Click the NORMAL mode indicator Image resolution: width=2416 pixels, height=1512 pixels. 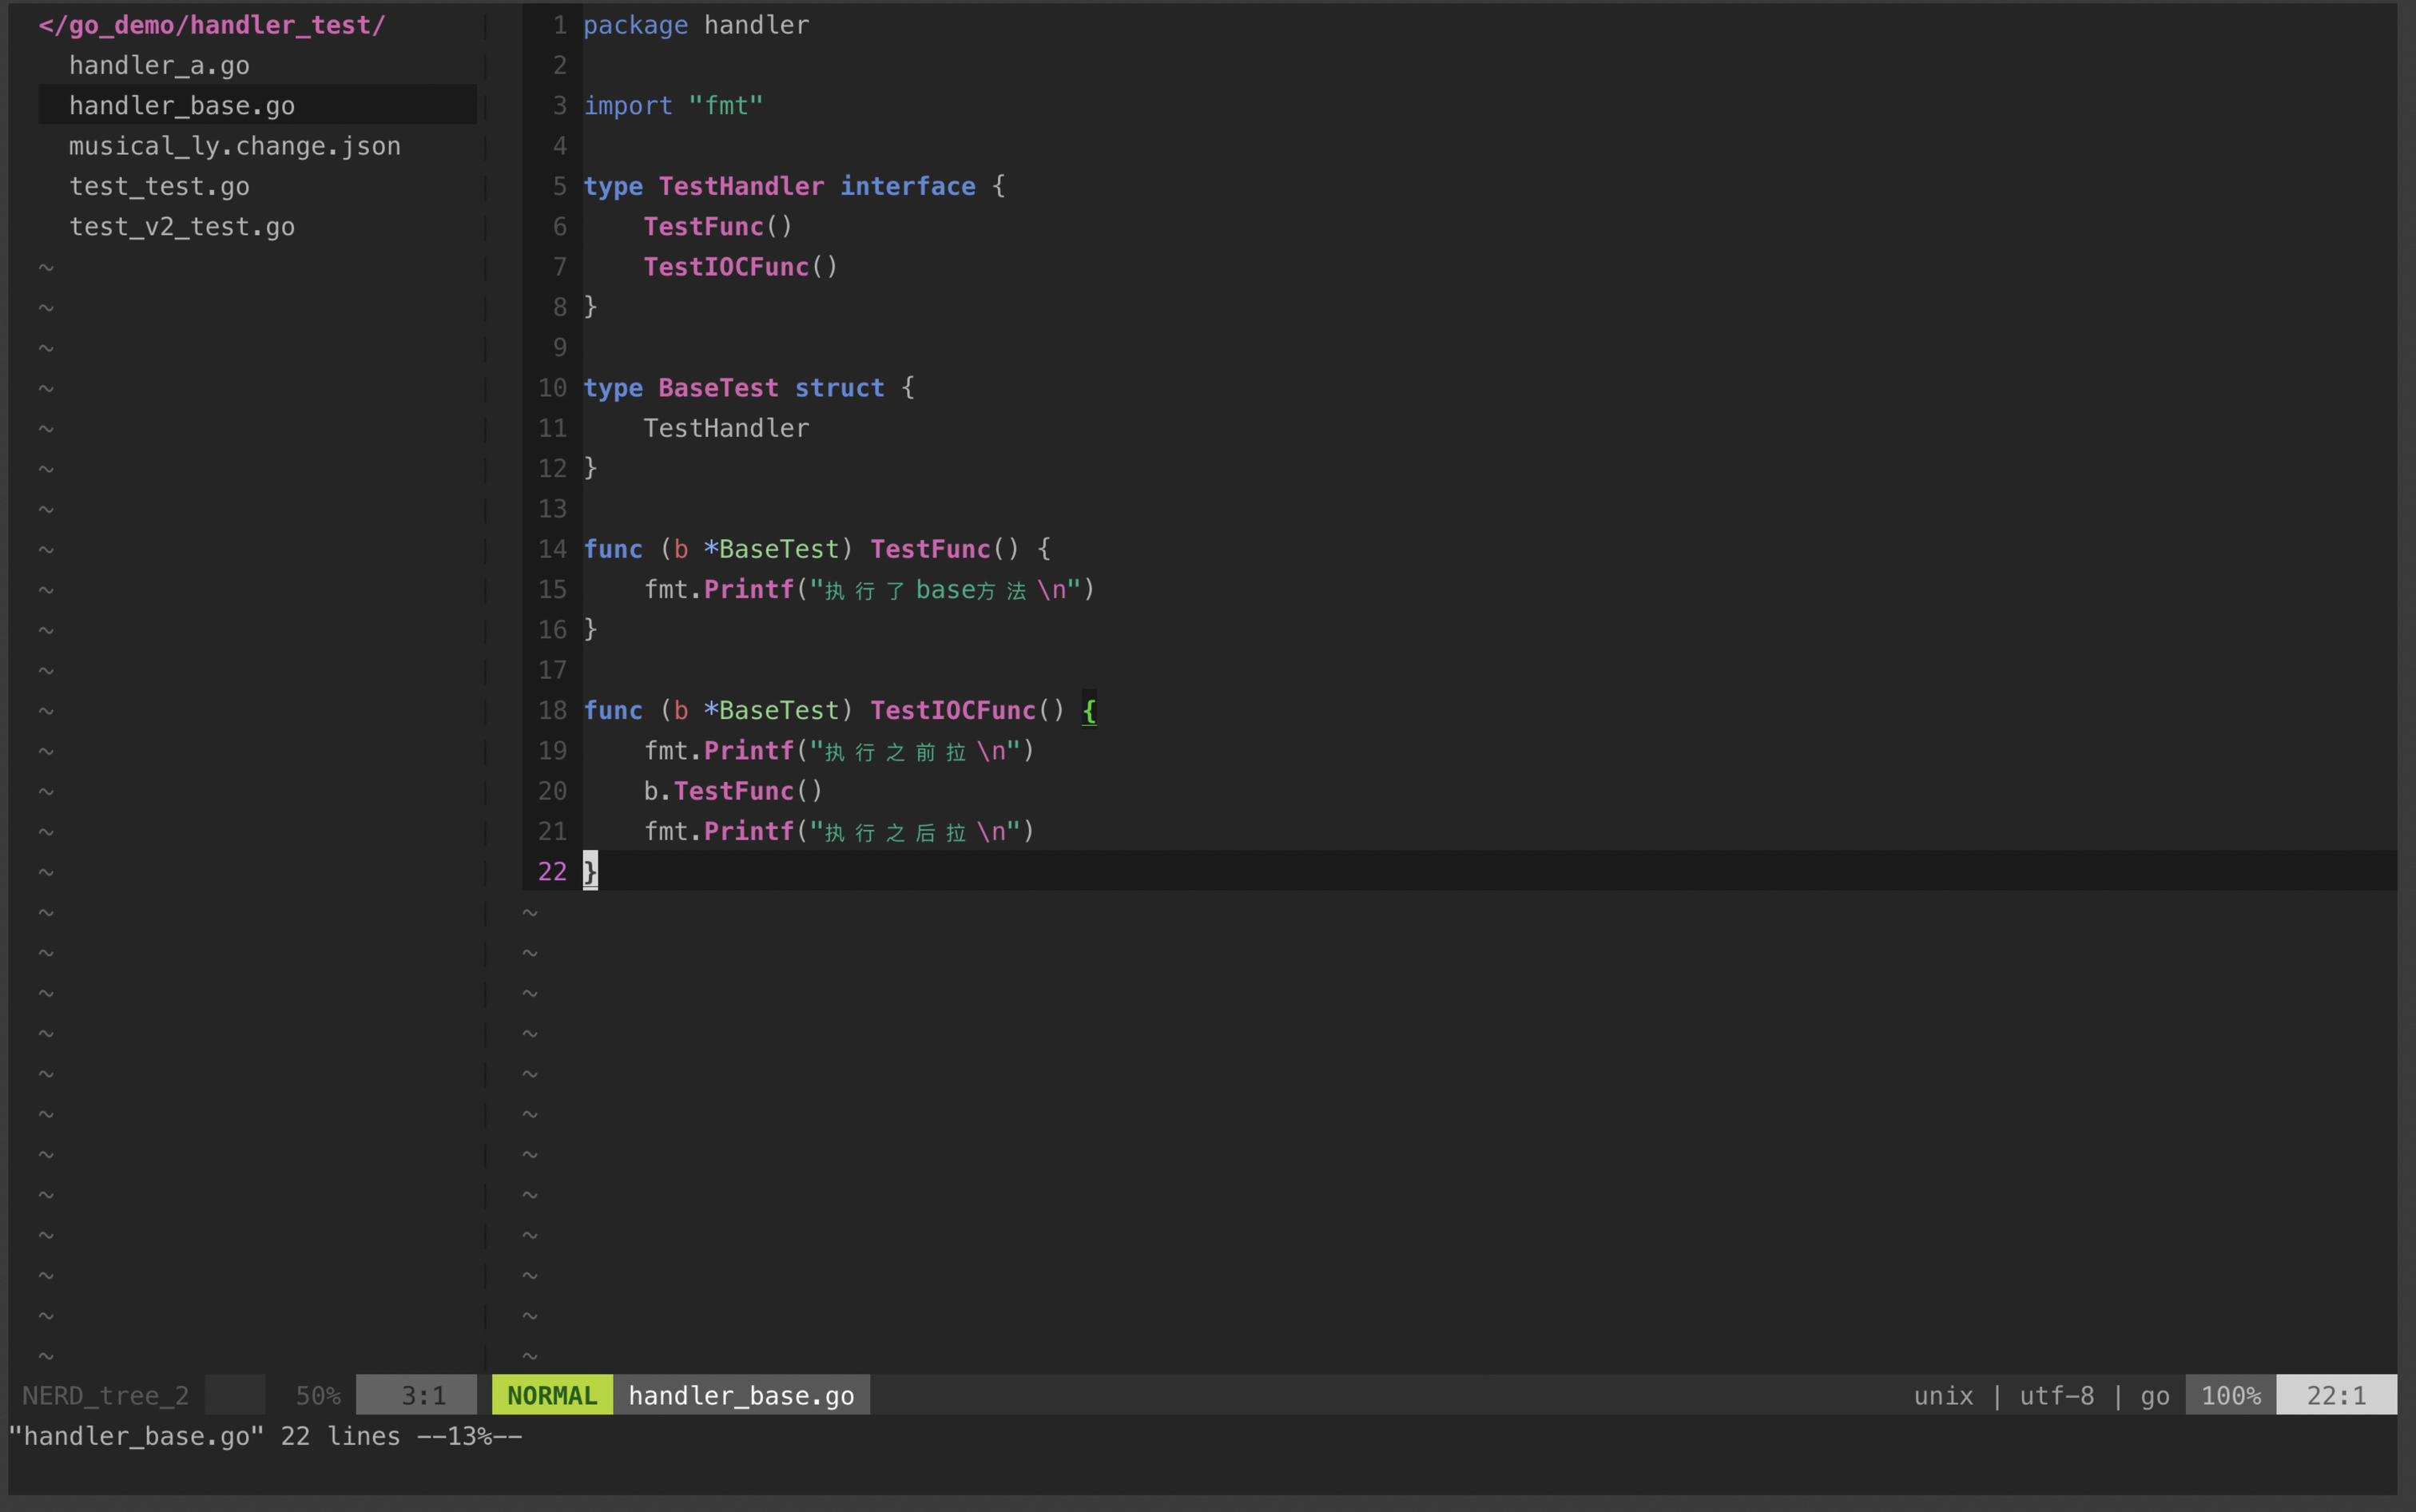click(x=551, y=1395)
